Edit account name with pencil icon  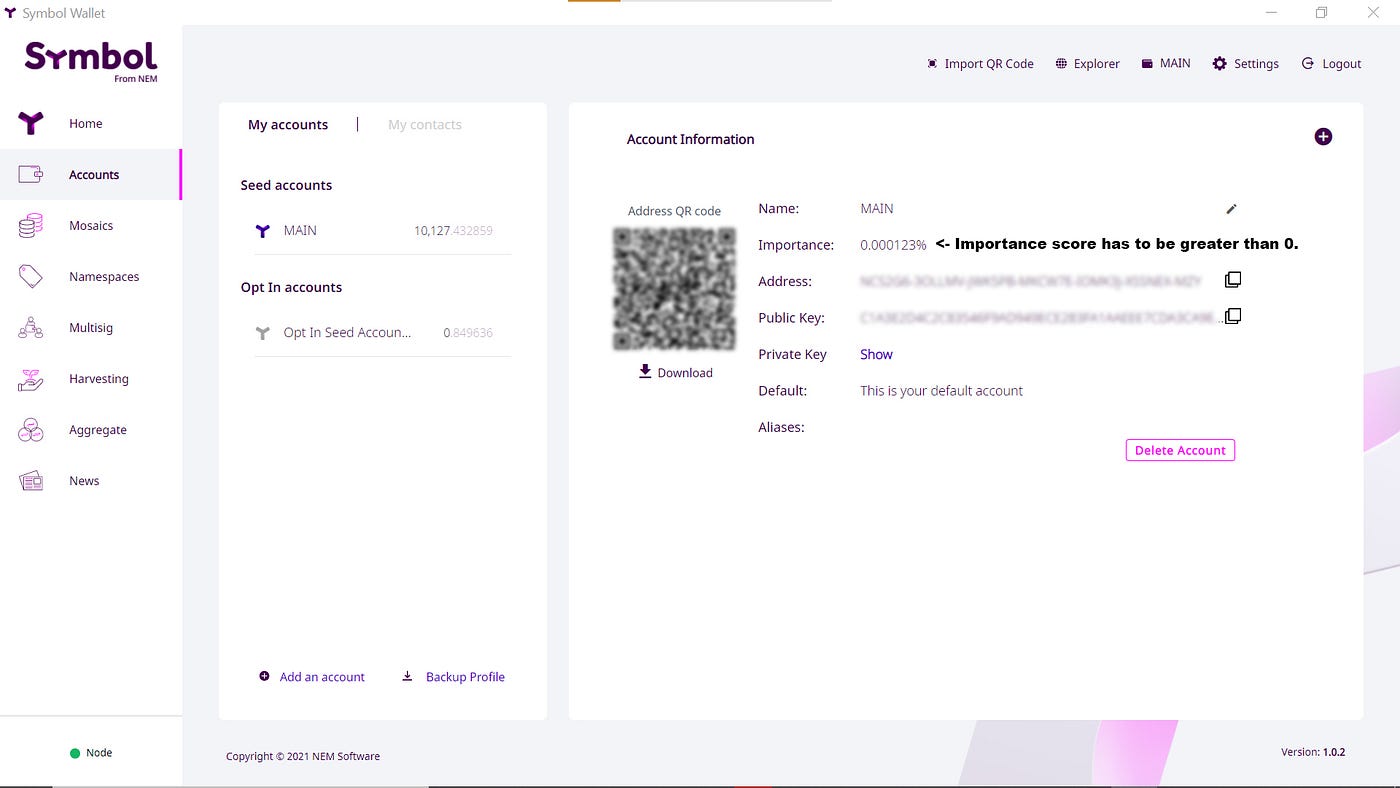pyautogui.click(x=1231, y=209)
